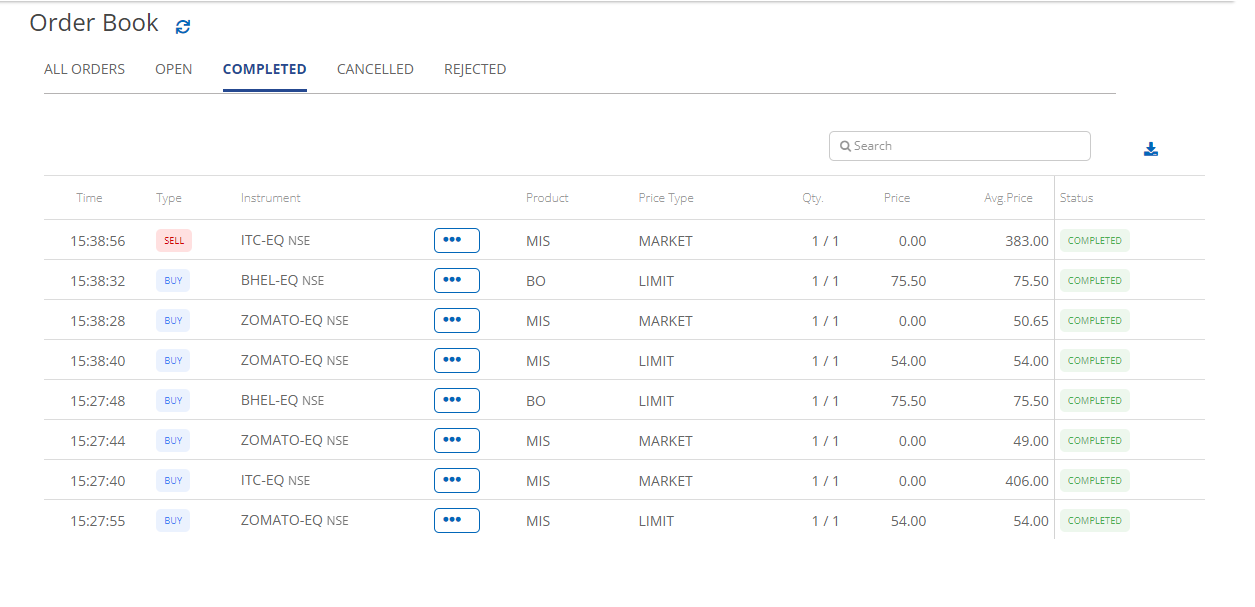The width and height of the screenshot is (1255, 607).
Task: Click the 406.00 average price value
Action: pyautogui.click(x=1027, y=481)
